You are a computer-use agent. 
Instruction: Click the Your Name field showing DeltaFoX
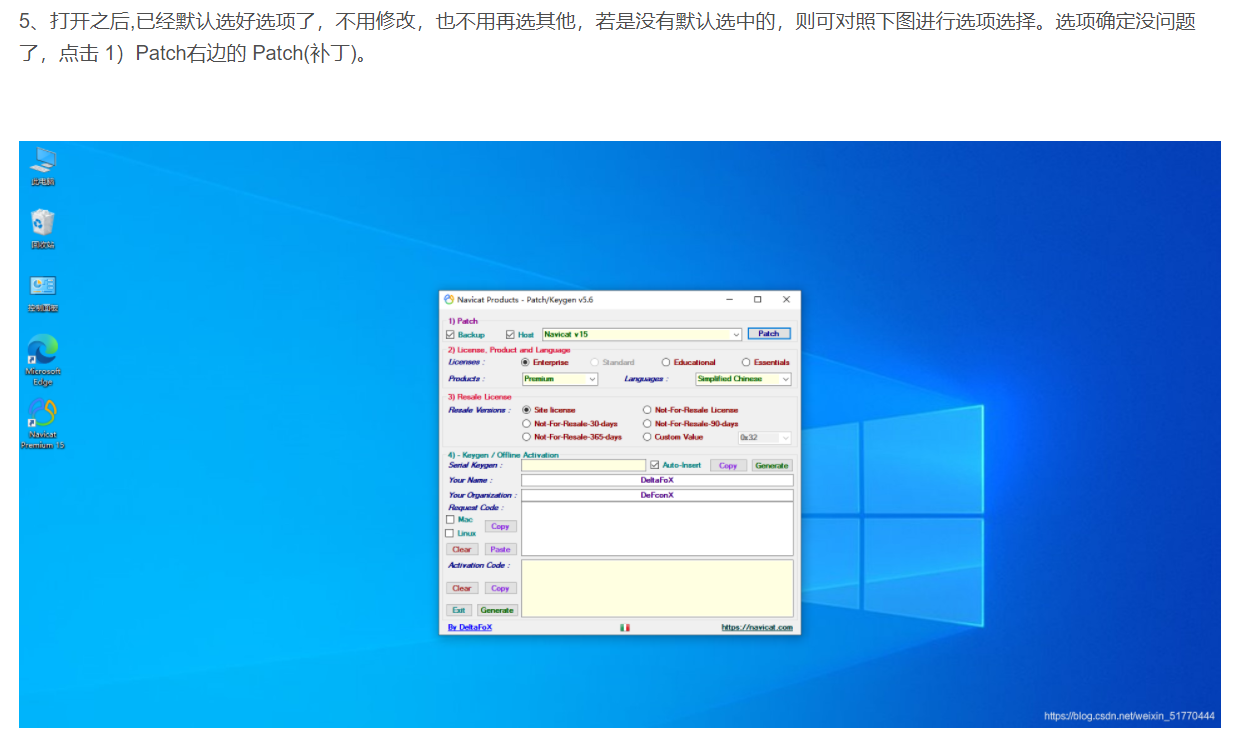click(x=657, y=480)
